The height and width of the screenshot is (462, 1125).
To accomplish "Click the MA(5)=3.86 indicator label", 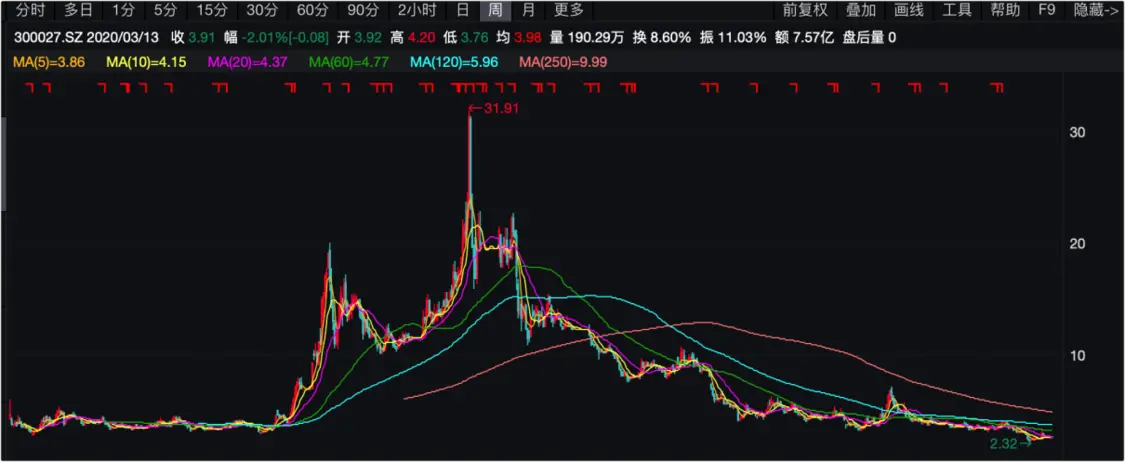I will pyautogui.click(x=49, y=62).
